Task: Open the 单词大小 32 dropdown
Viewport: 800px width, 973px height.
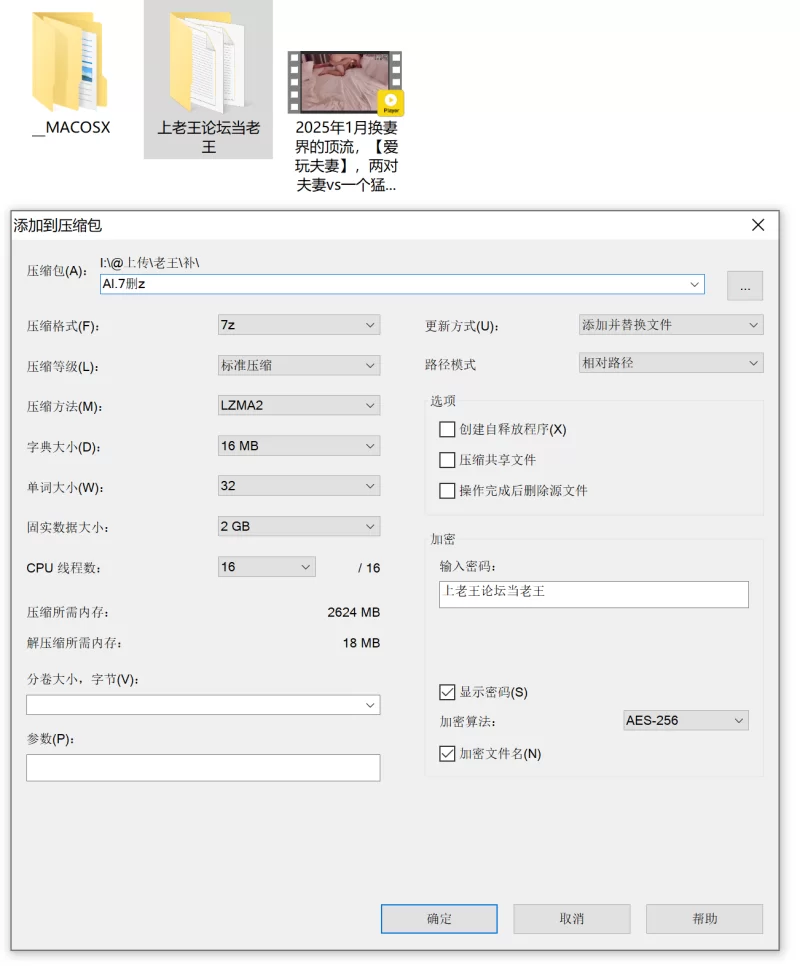Action: (x=299, y=486)
